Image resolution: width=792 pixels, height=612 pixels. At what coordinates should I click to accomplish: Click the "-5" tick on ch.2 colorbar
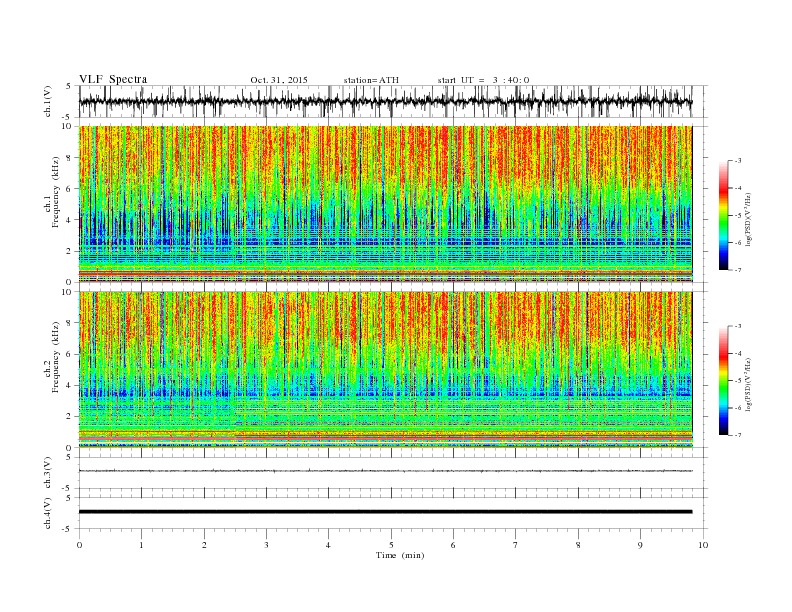(x=737, y=381)
